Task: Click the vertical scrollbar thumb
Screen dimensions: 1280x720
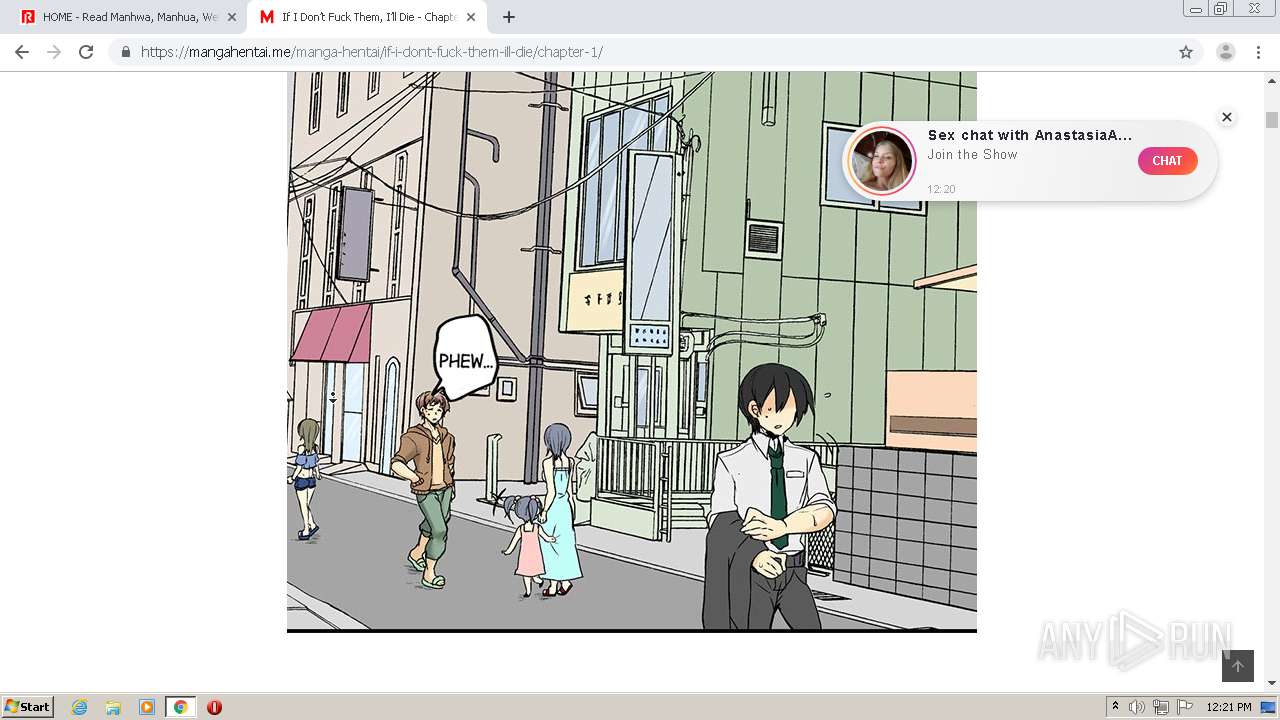Action: click(1272, 120)
